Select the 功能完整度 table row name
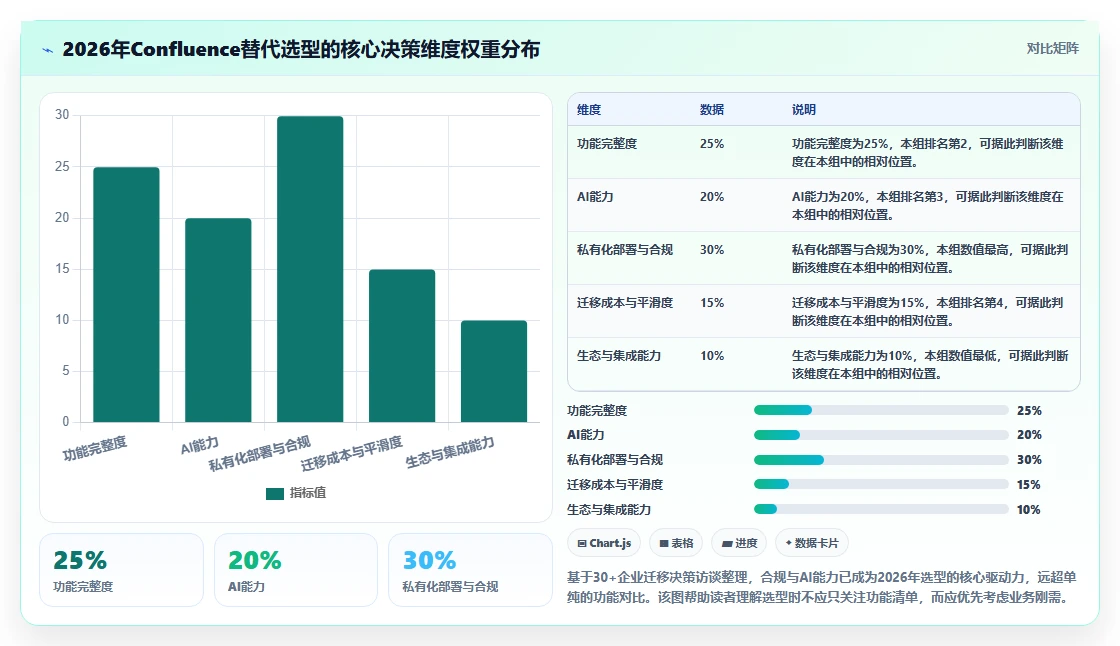Screen dimensions: 1120x646 [607, 144]
